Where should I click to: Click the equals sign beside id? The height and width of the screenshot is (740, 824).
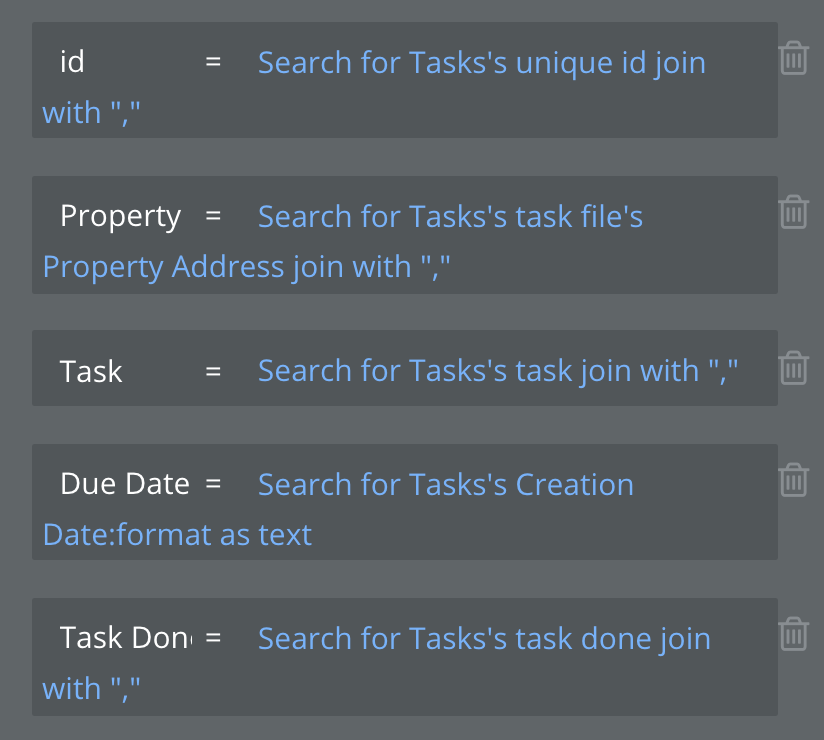[x=213, y=62]
